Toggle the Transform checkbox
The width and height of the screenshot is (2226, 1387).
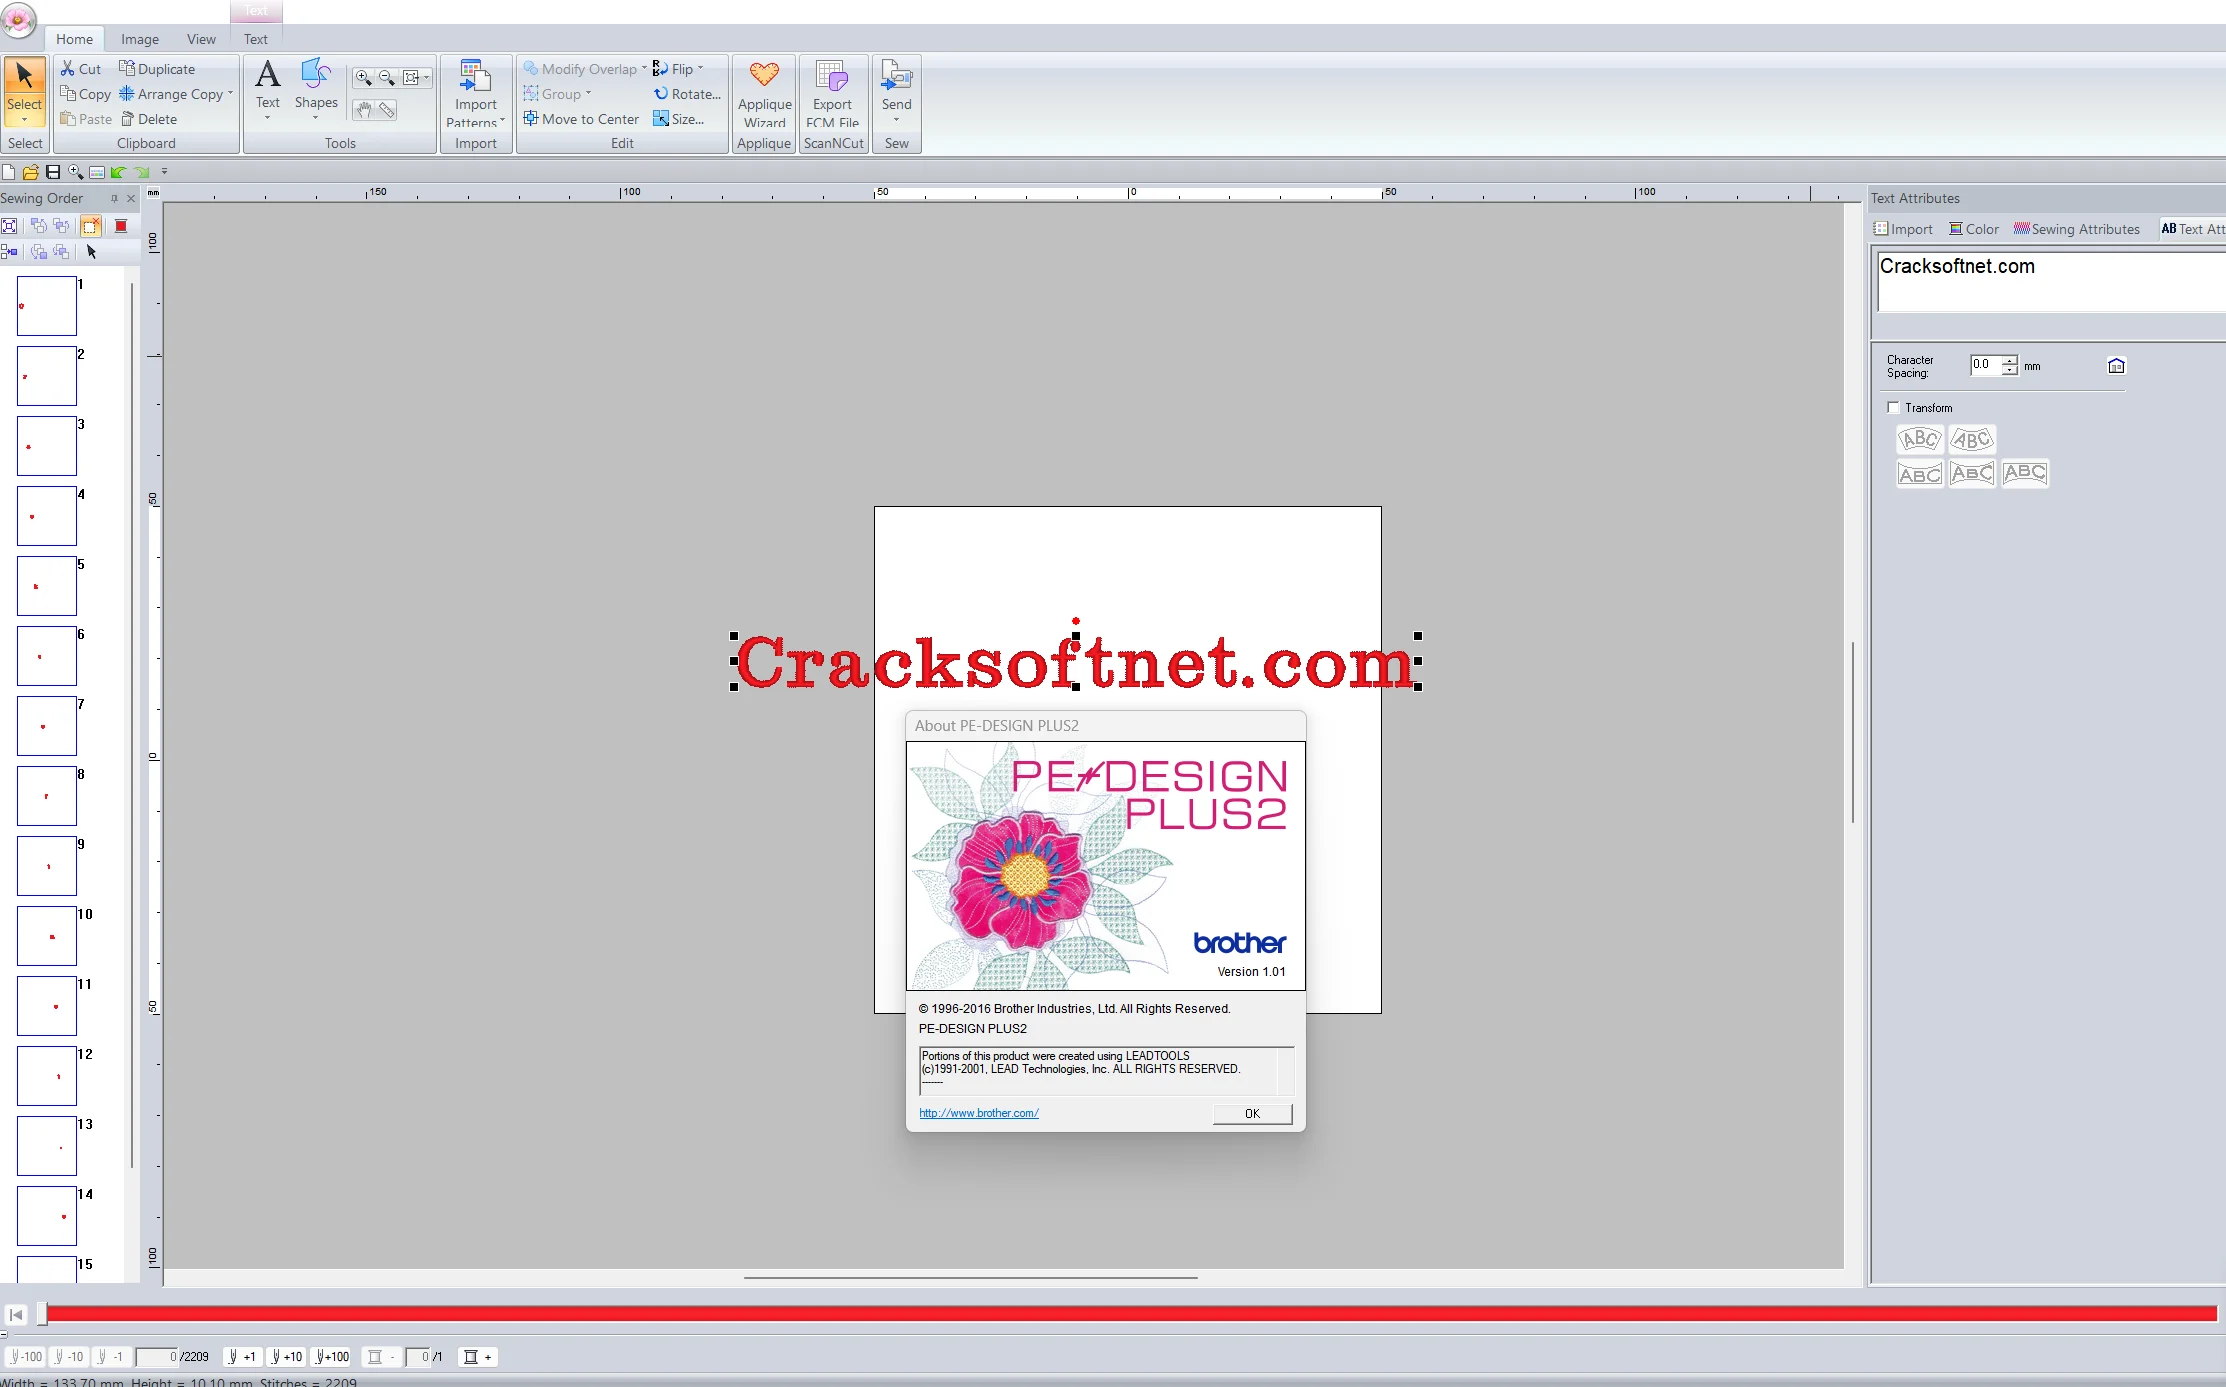click(1893, 407)
